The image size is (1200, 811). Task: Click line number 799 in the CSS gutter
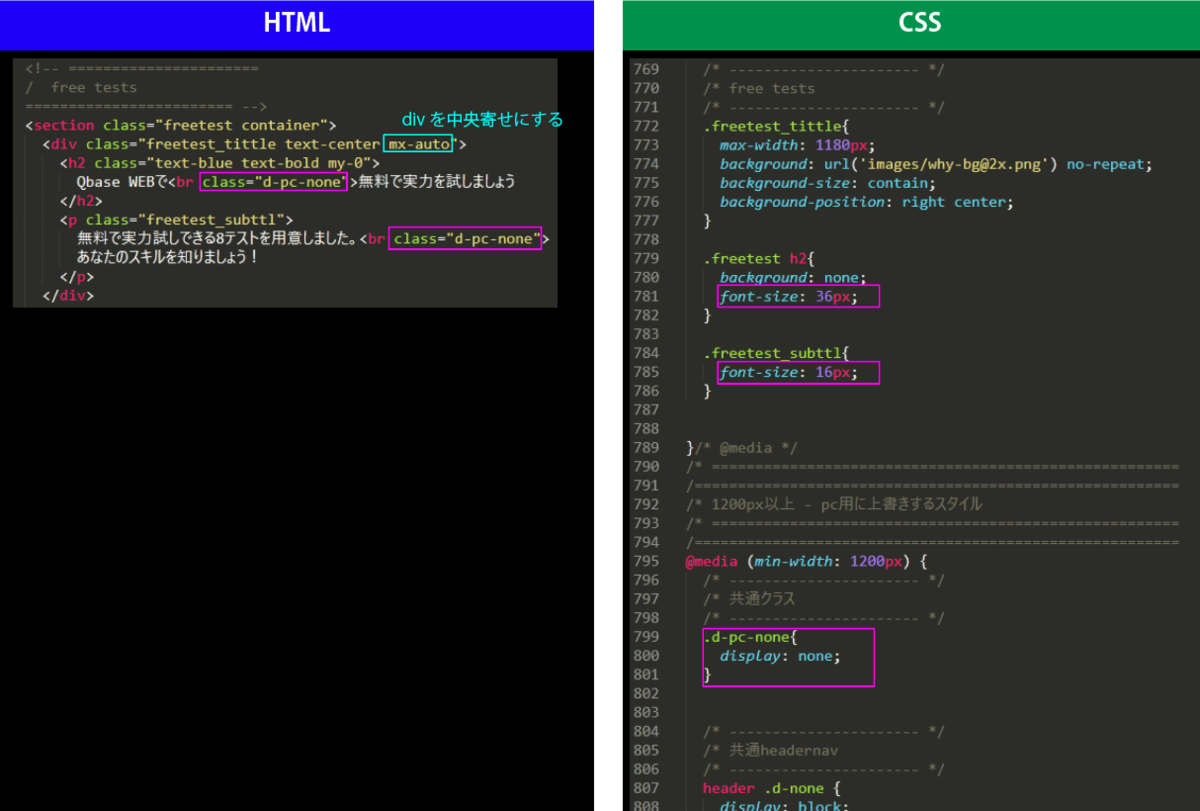[647, 637]
